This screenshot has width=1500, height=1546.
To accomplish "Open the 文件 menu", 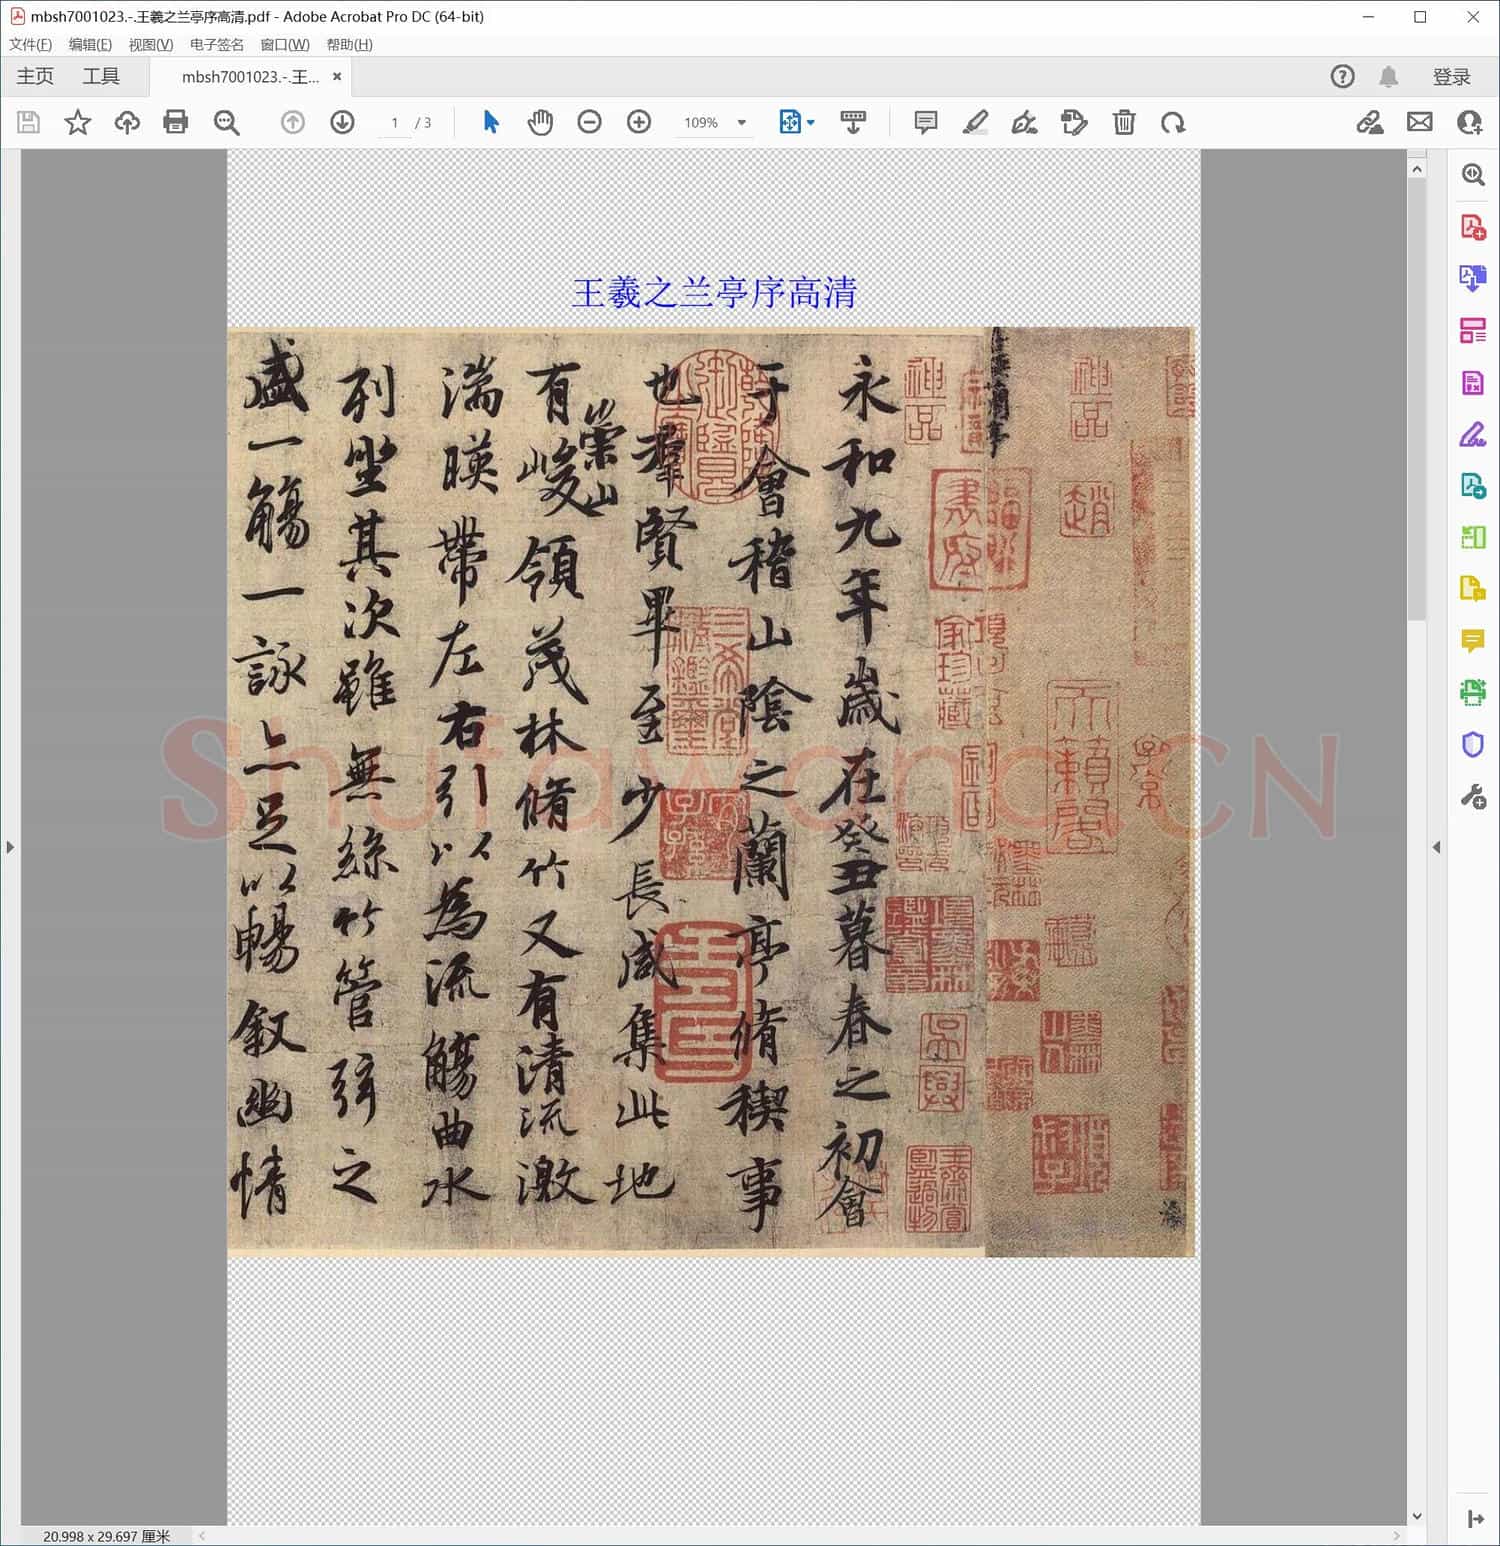I will click(x=30, y=44).
